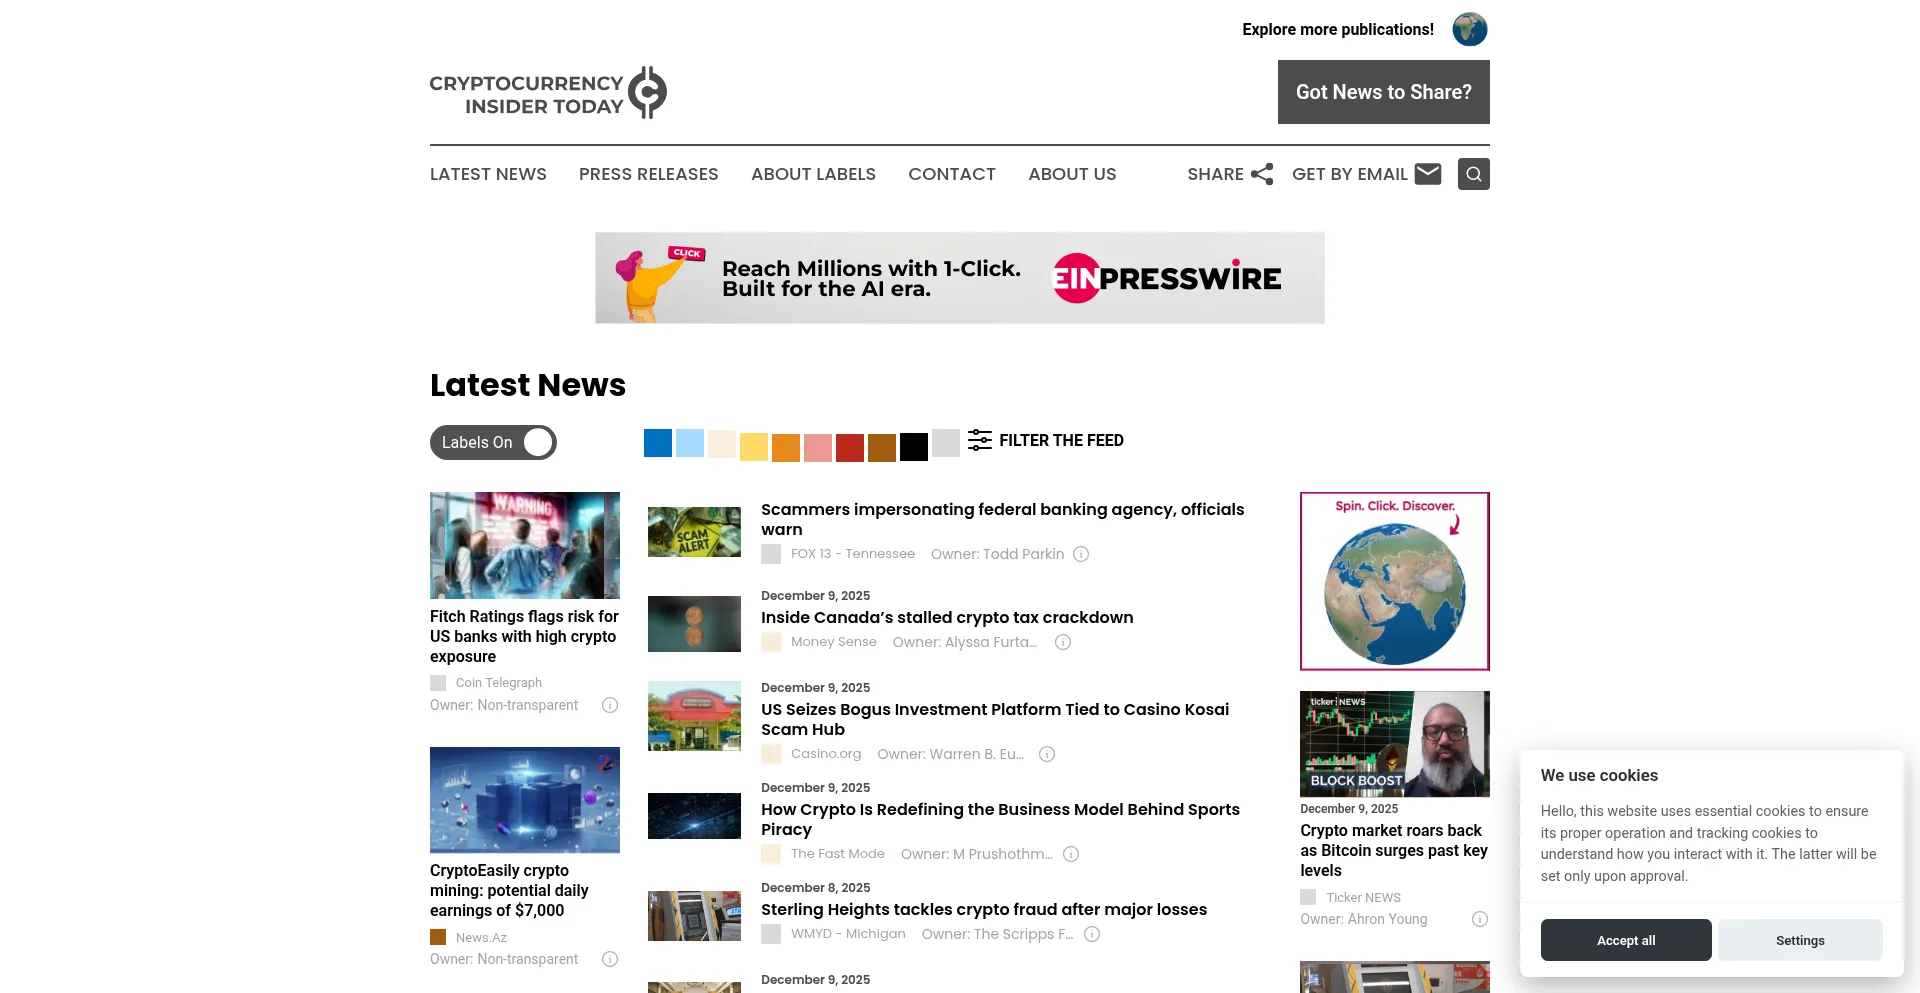The width and height of the screenshot is (1920, 993).
Task: Navigate to About Us
Action: point(1072,174)
